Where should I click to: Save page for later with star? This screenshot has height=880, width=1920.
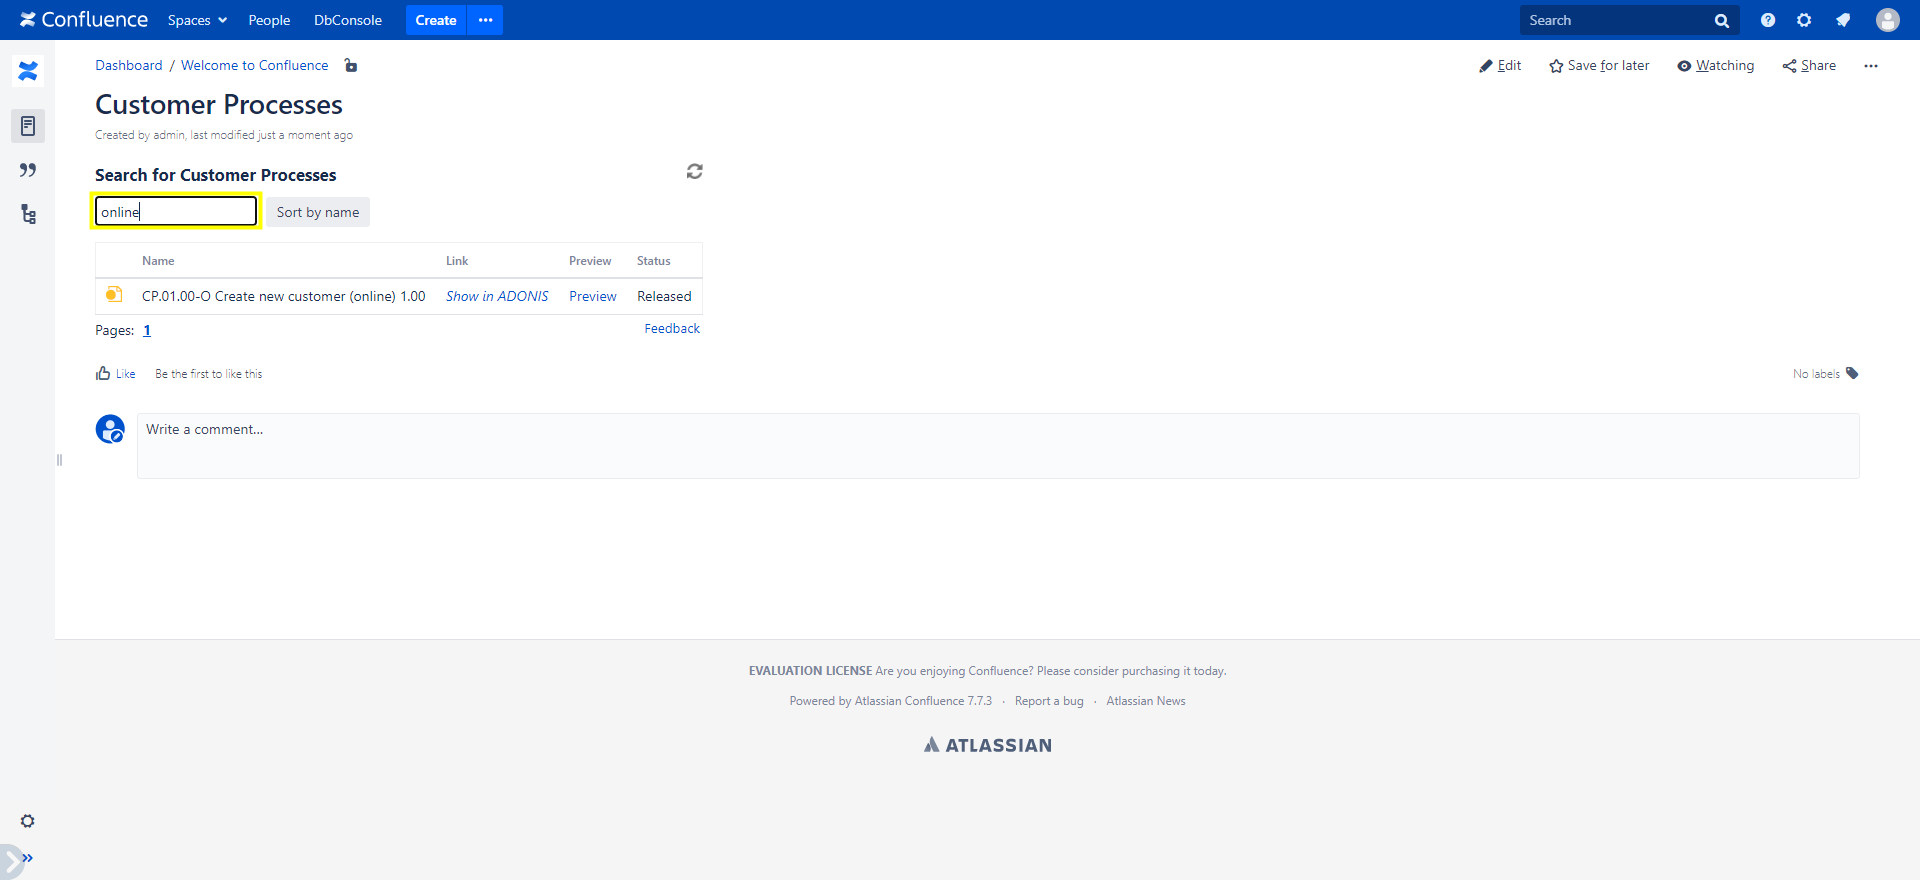(x=1598, y=66)
